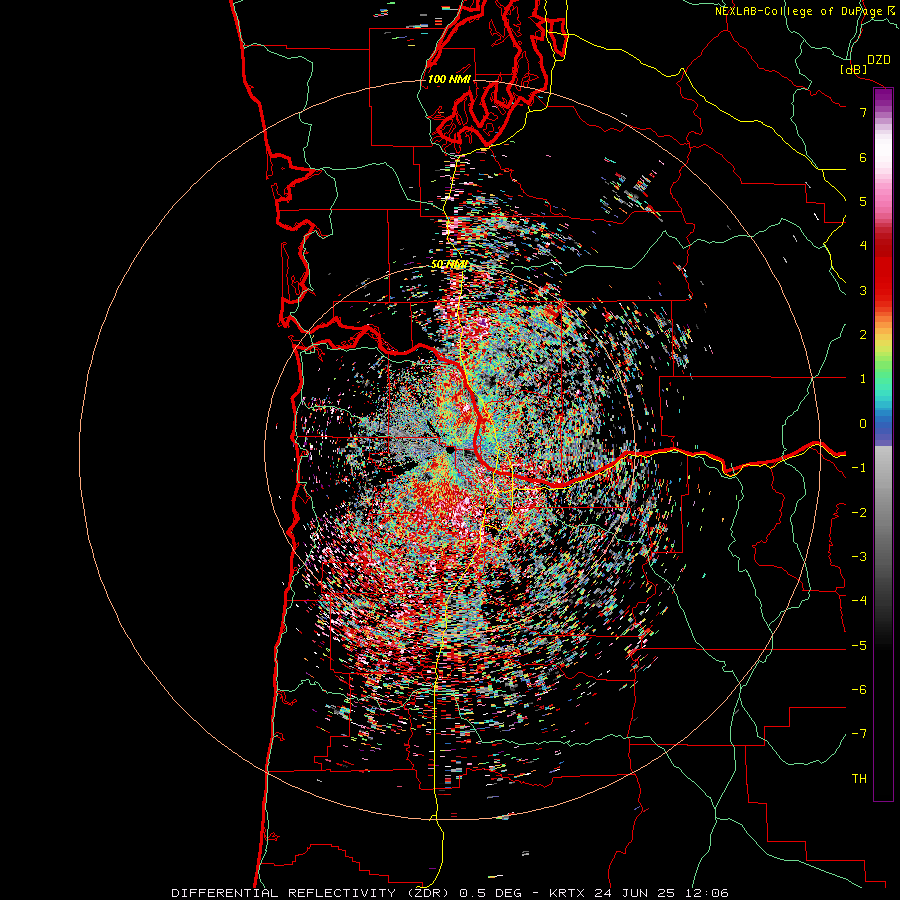The width and height of the screenshot is (900, 900).
Task: Click the 4 value on the color scale
Action: pos(863,246)
